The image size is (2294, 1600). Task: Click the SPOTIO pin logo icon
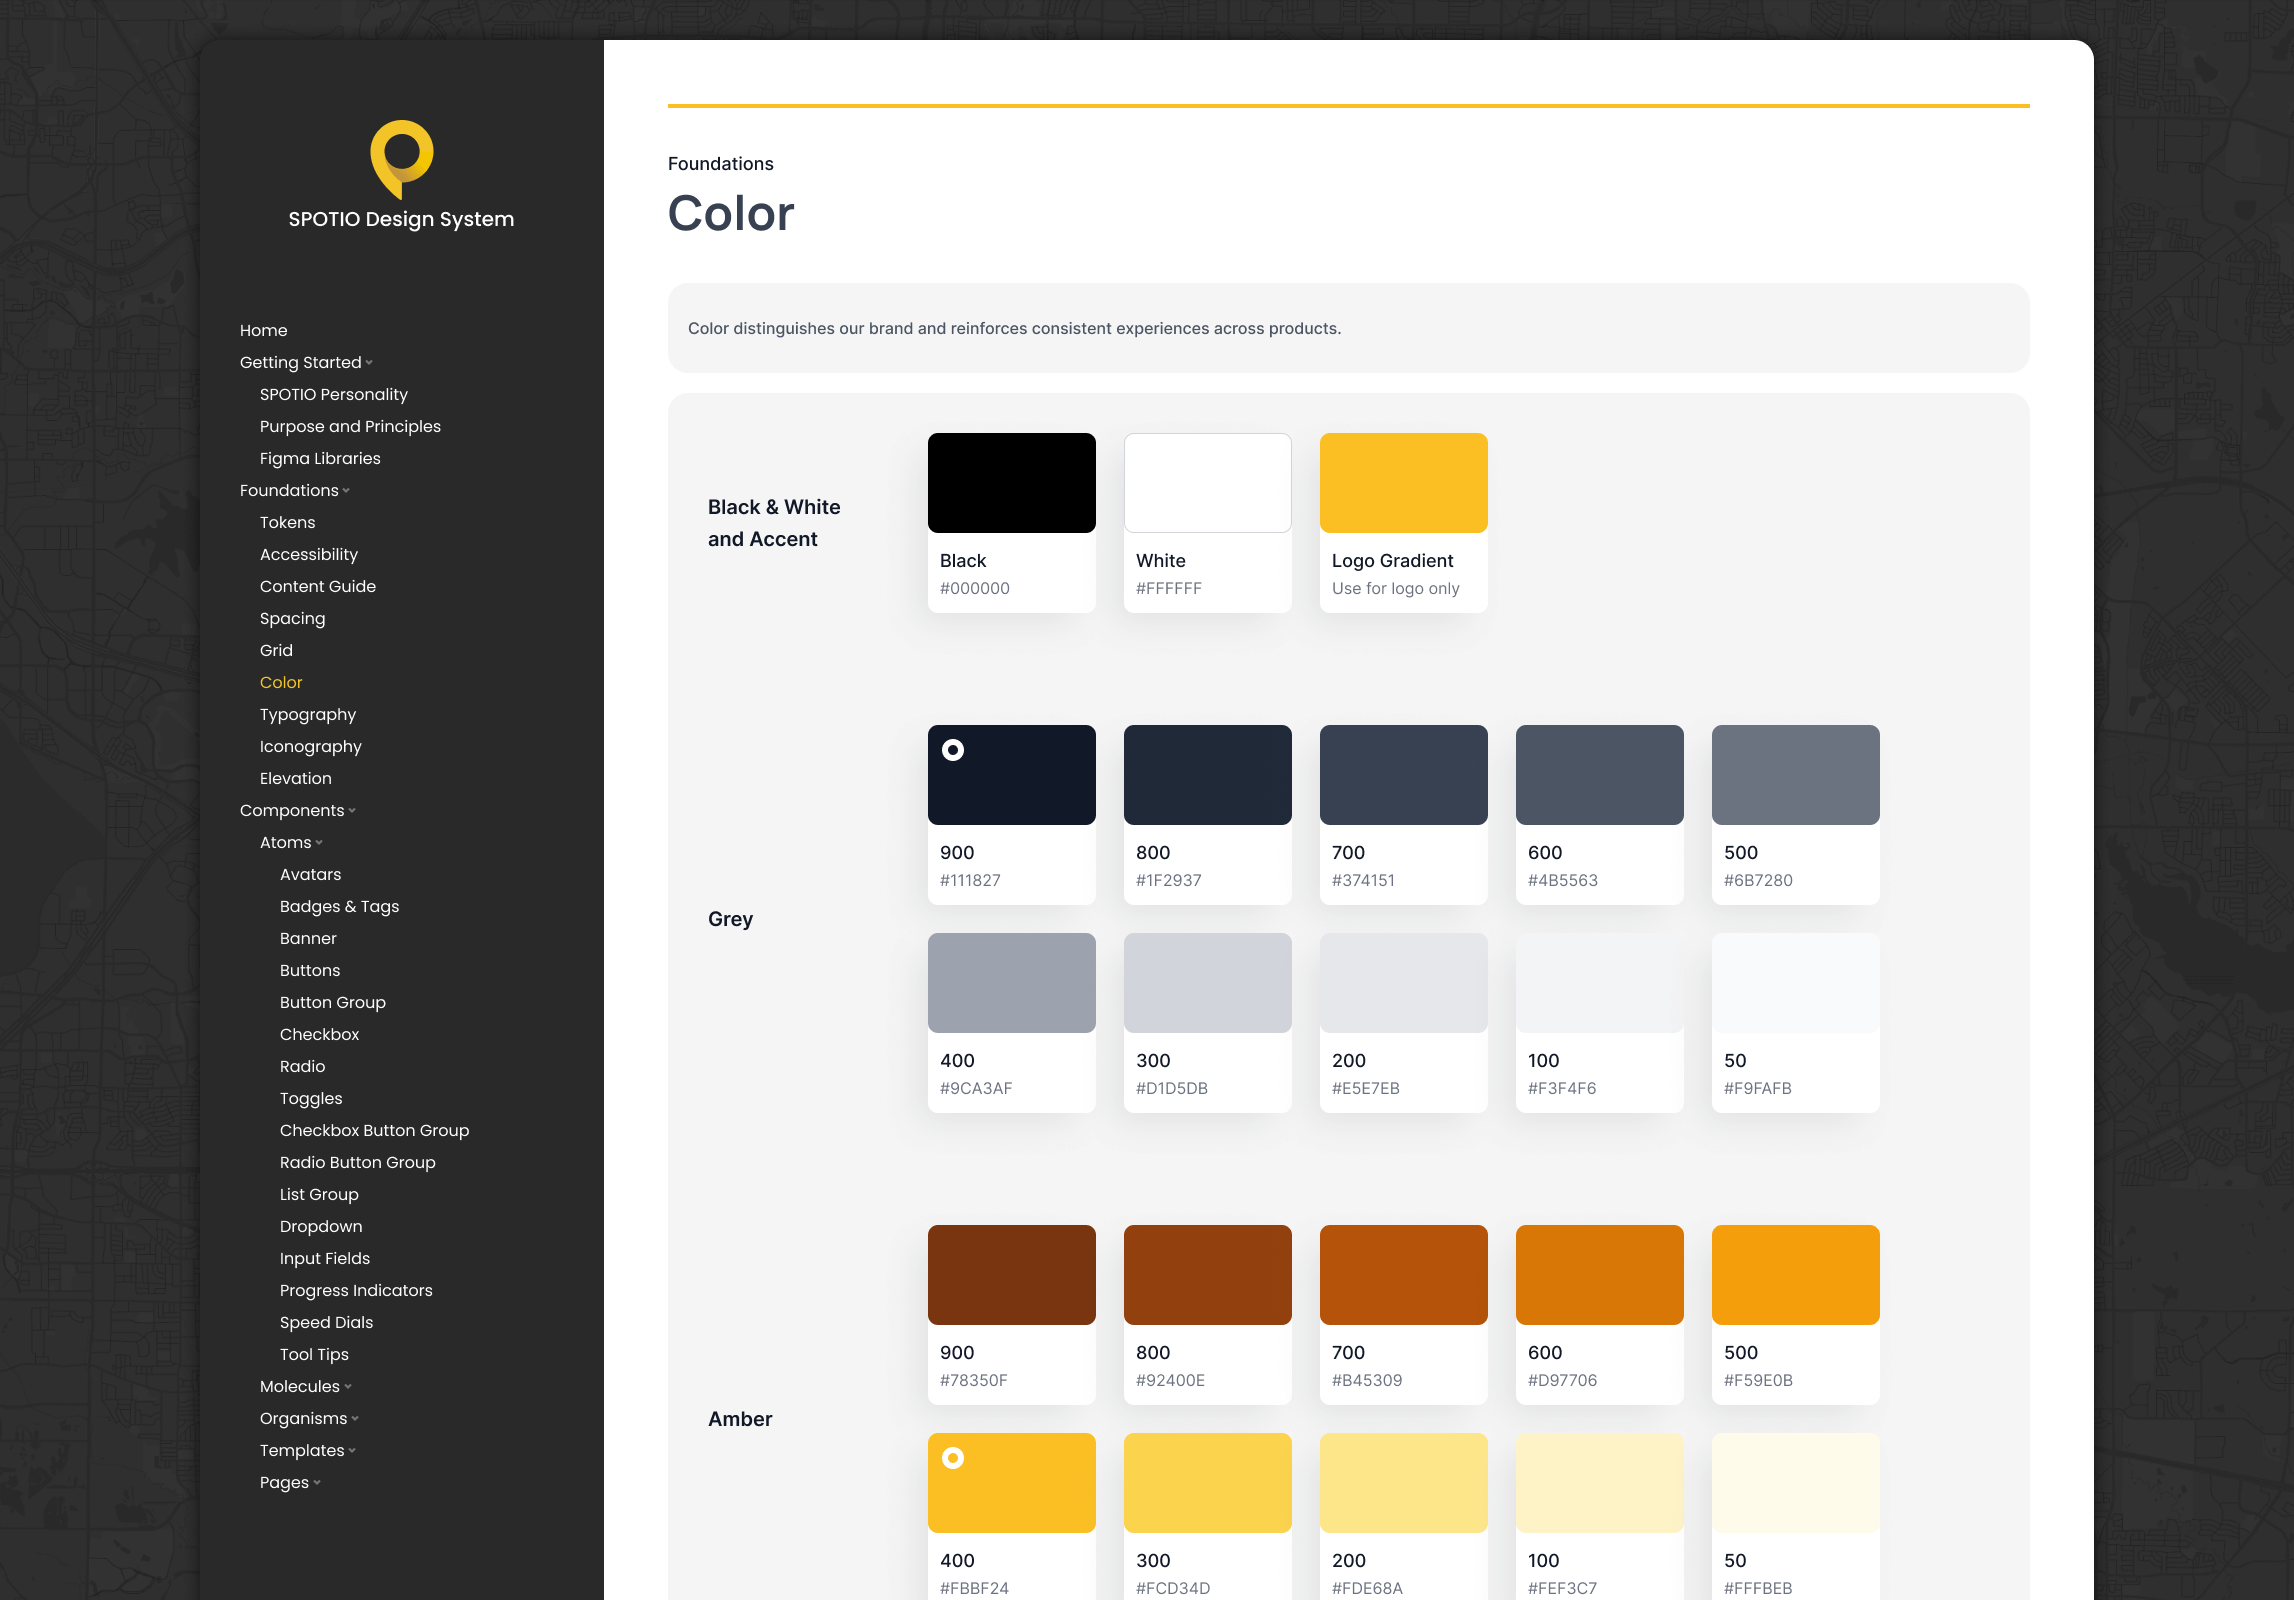pos(402,160)
